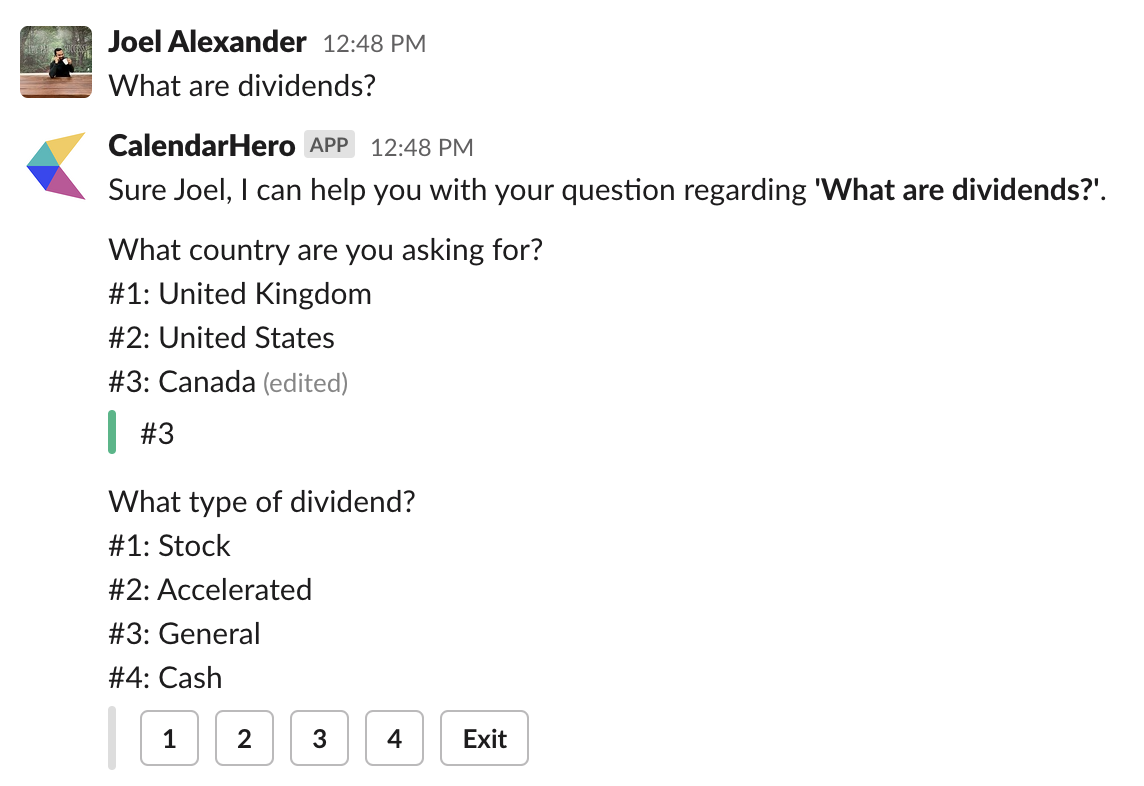Click the "#2: United States" option line
The image size is (1144, 786).
(x=222, y=338)
